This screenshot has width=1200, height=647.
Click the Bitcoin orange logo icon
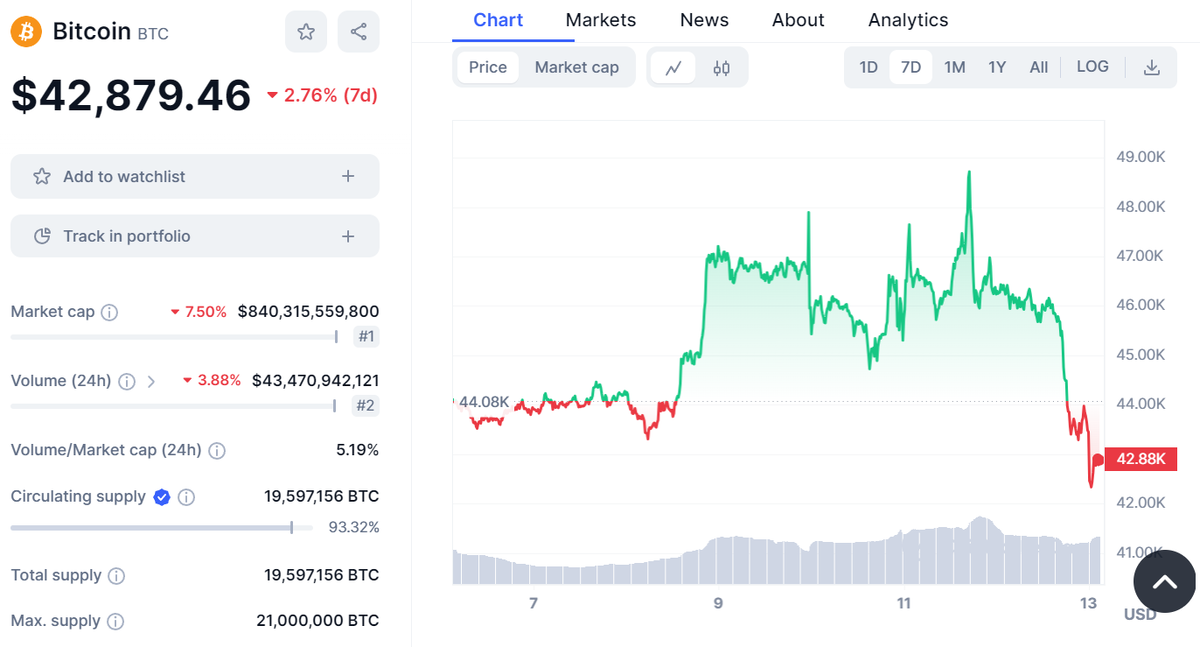[27, 31]
